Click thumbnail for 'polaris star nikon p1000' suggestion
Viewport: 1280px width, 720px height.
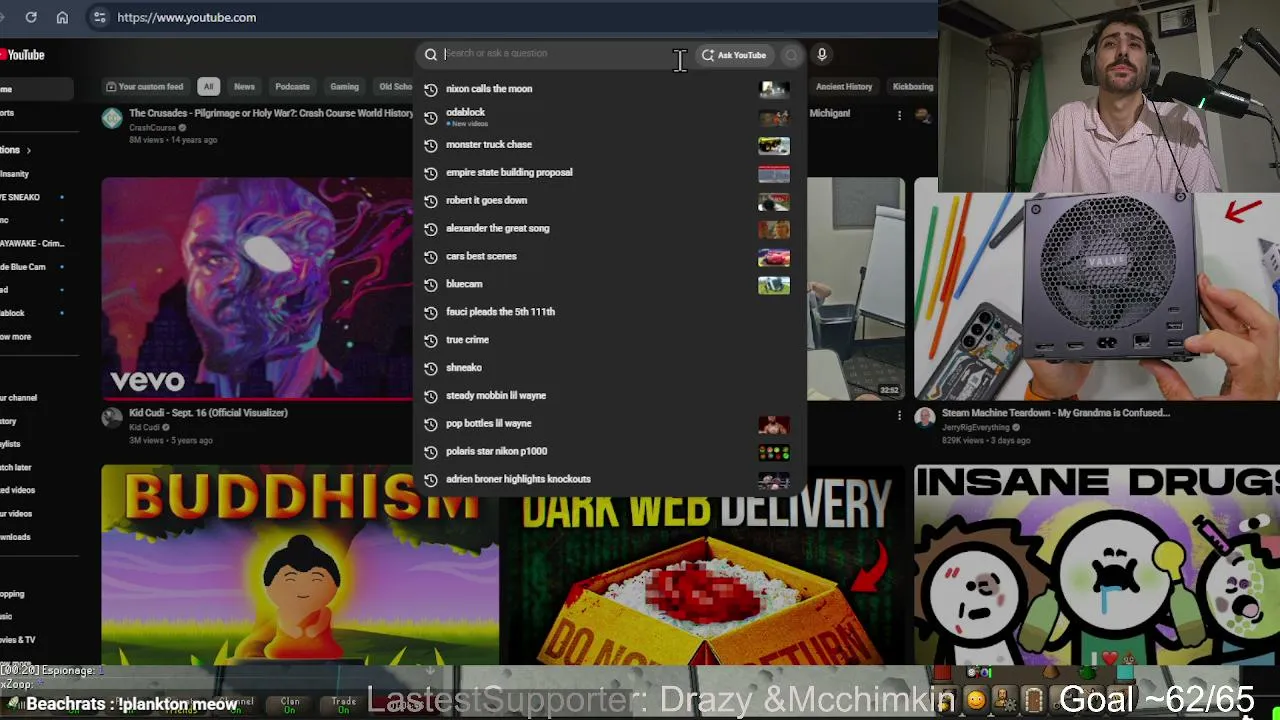pyautogui.click(x=774, y=453)
